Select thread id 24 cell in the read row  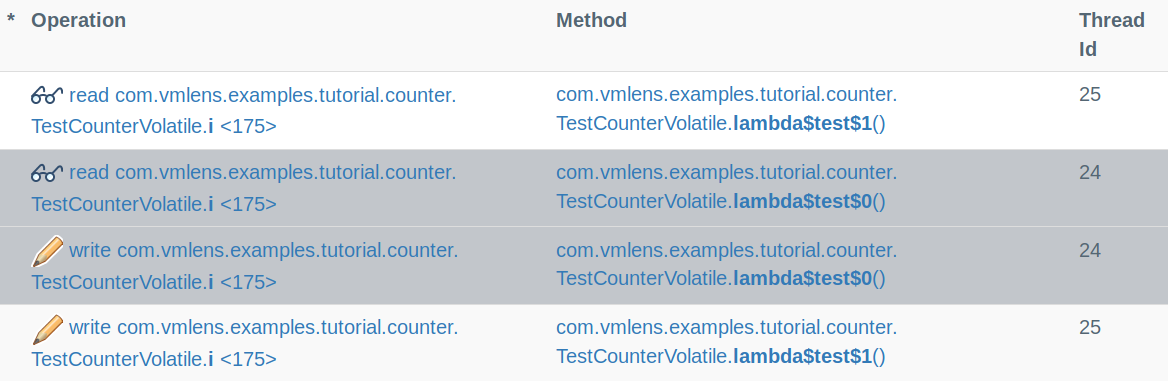coord(1090,173)
